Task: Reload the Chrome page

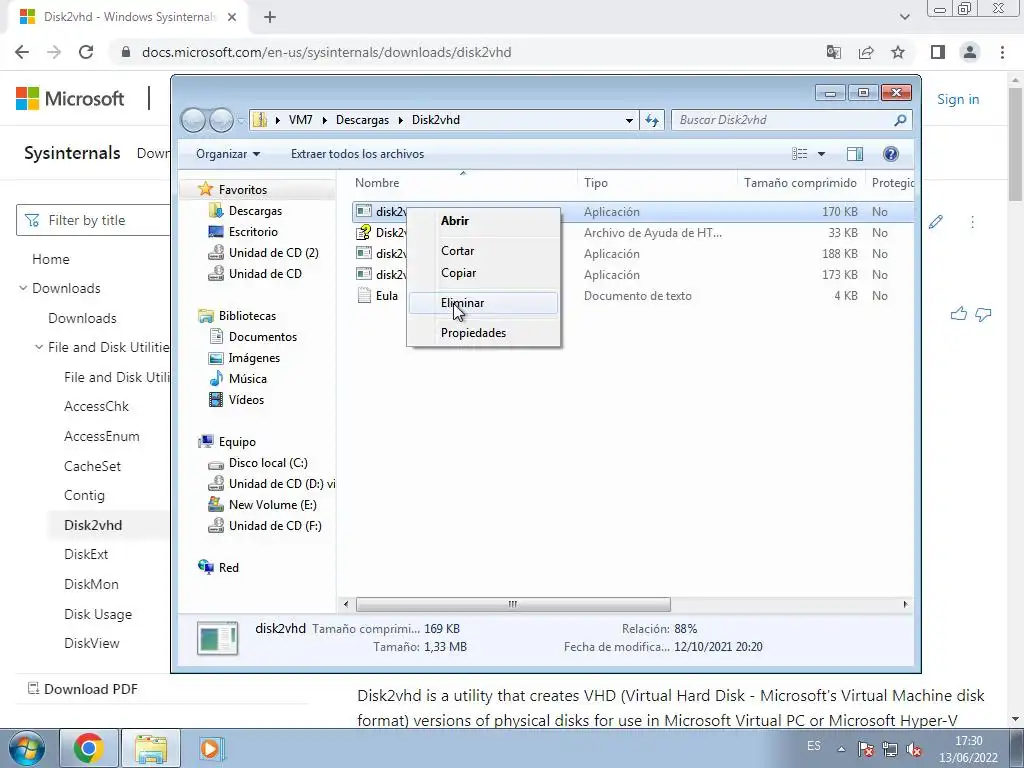Action: point(86,52)
